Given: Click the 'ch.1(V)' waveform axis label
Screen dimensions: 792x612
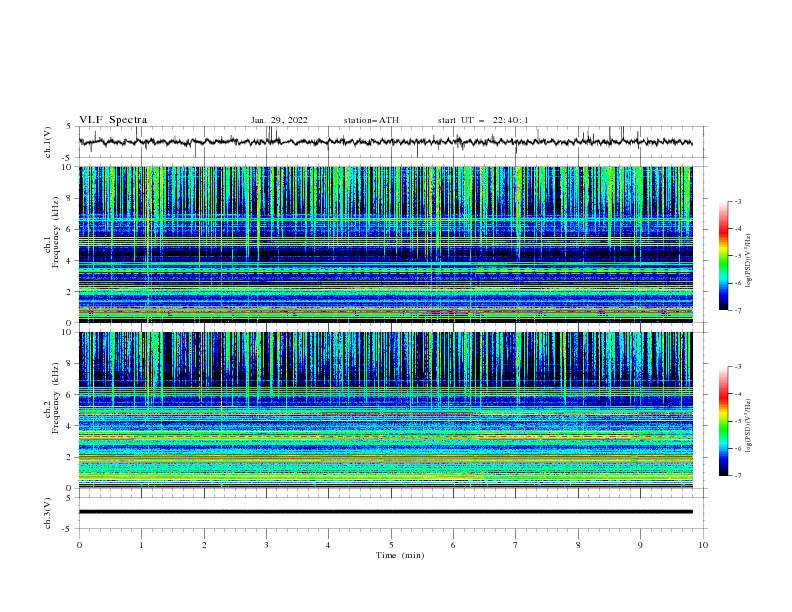Looking at the screenshot, I should (x=48, y=142).
